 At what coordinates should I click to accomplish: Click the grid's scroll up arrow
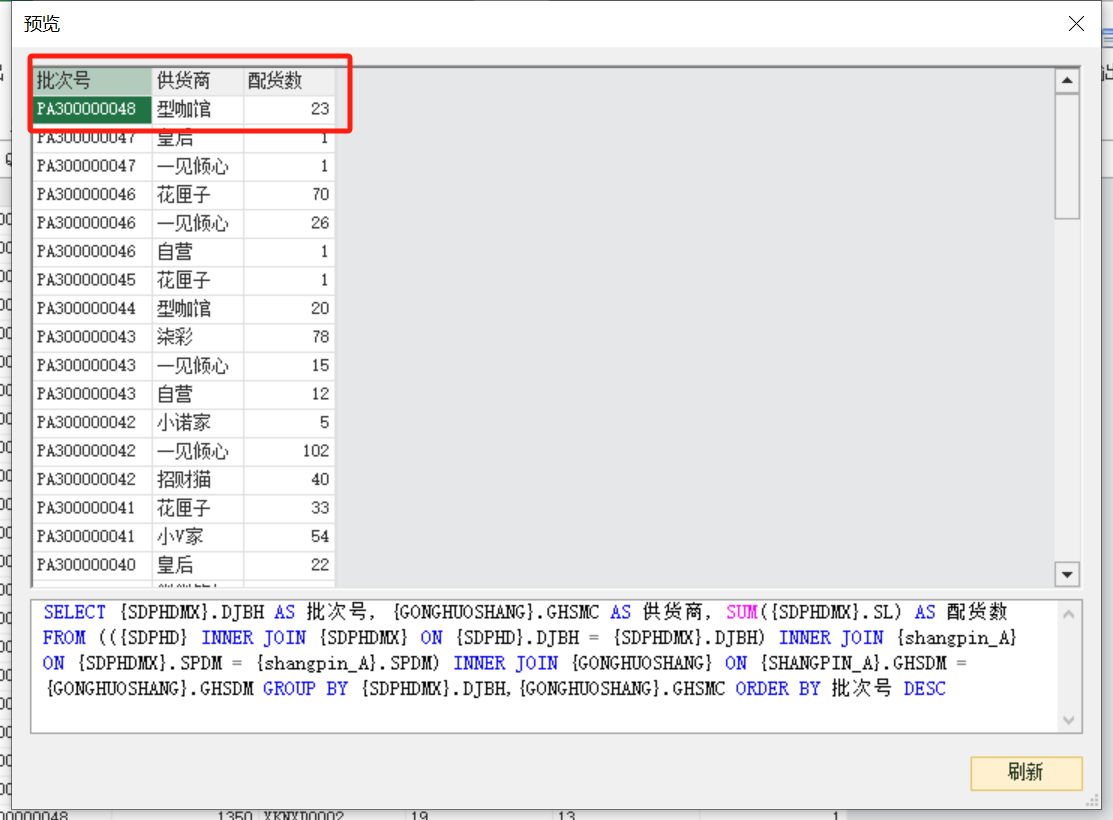click(x=1067, y=81)
